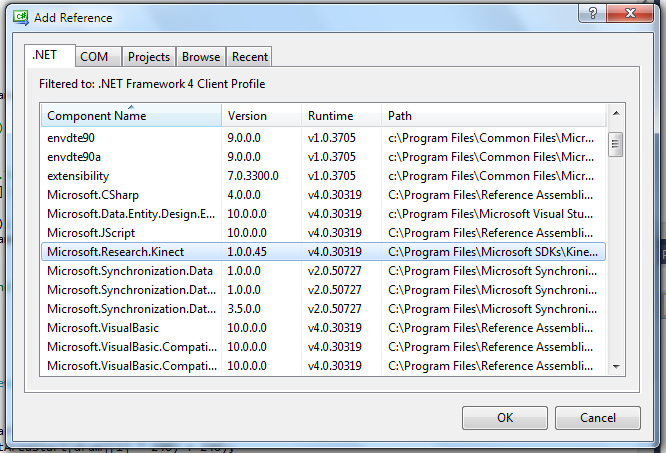
Task: Confirm with the OK button
Action: 505,418
